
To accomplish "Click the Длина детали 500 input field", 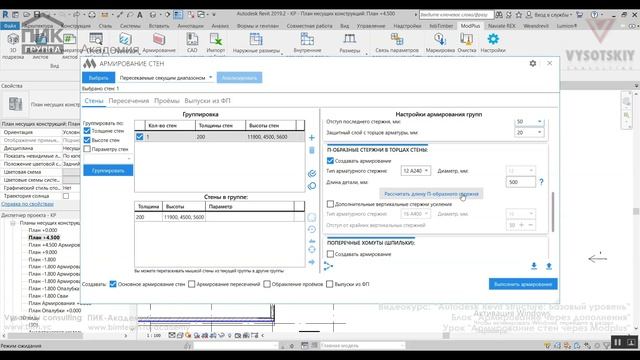I will (520, 182).
